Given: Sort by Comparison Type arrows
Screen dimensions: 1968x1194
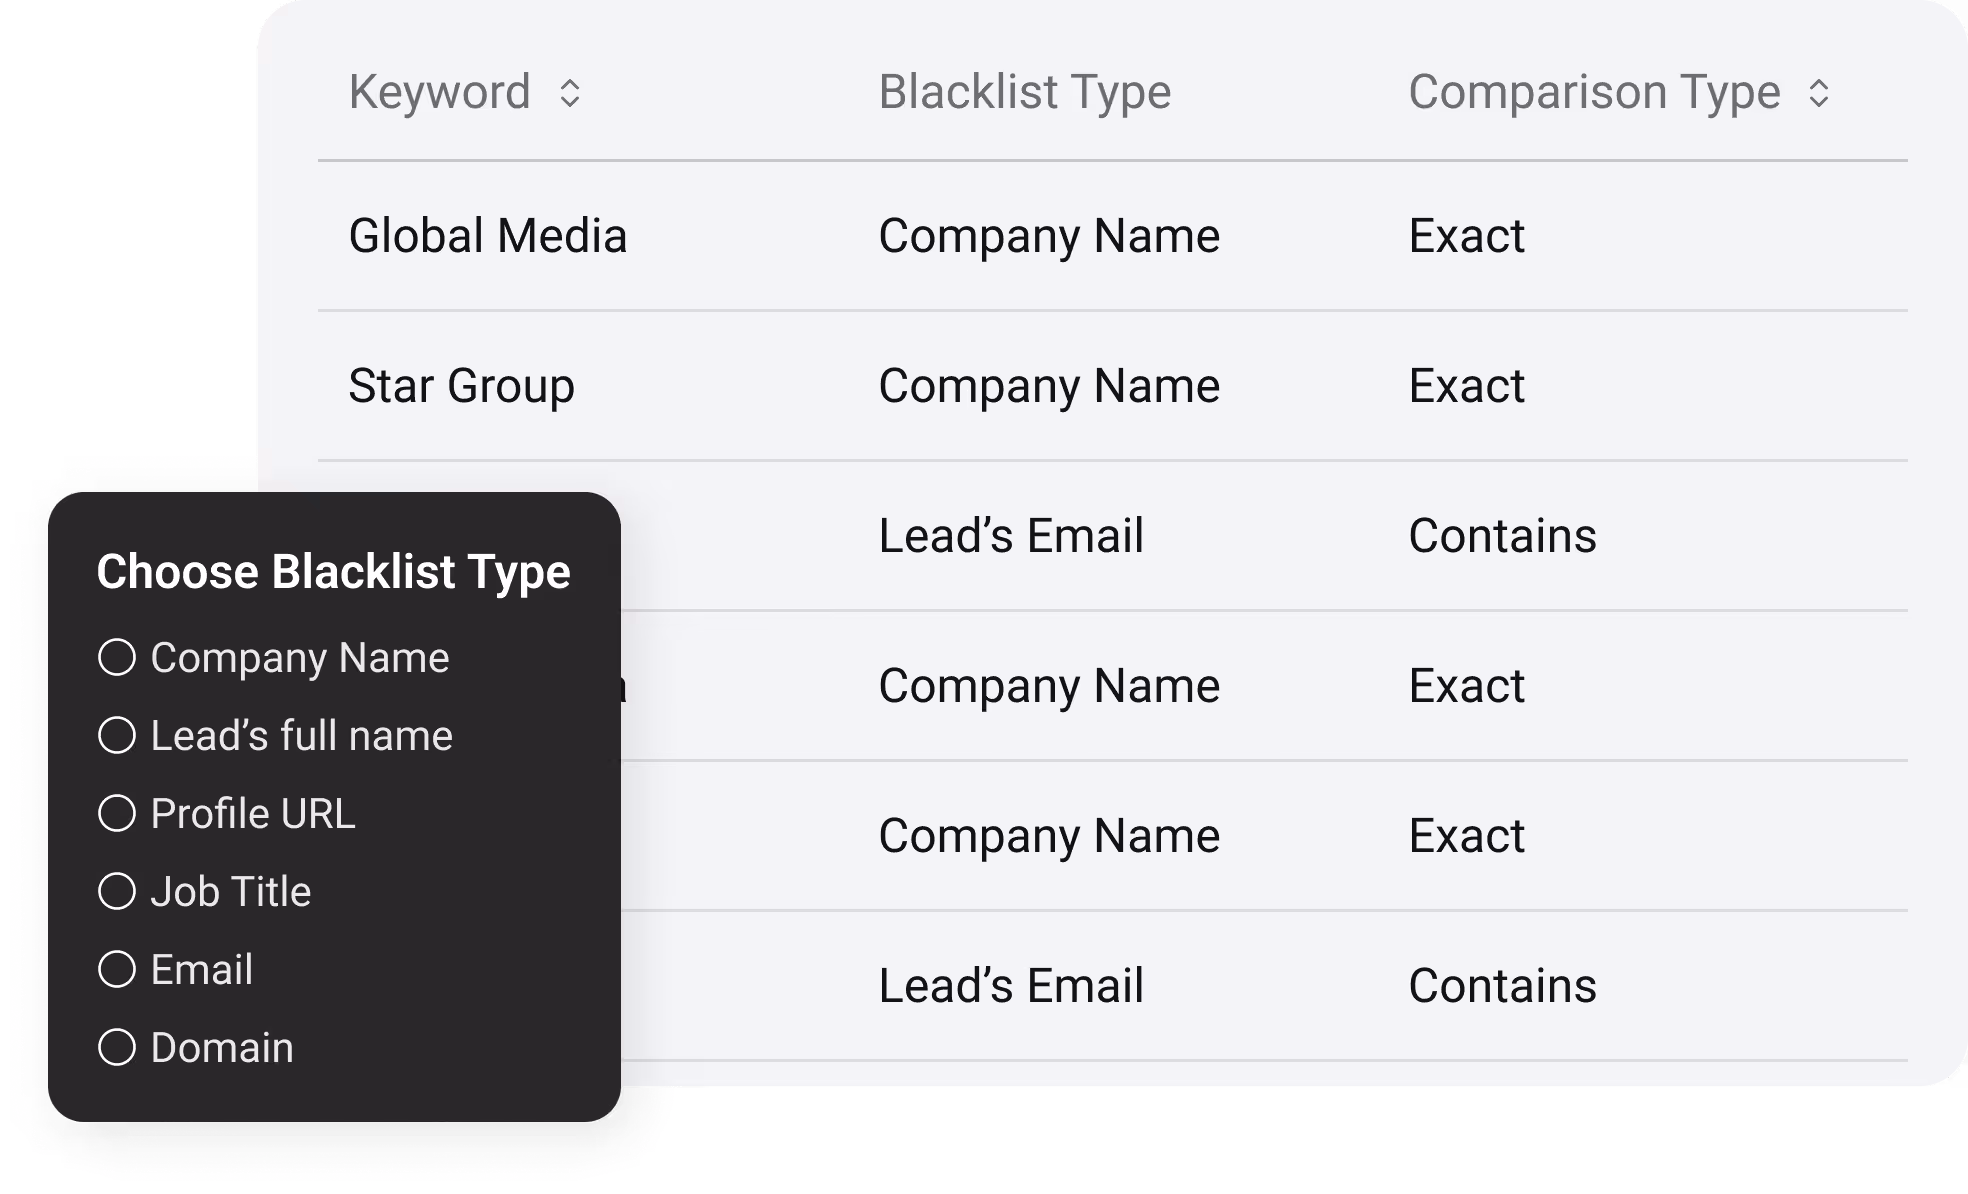Looking at the screenshot, I should click(1819, 93).
